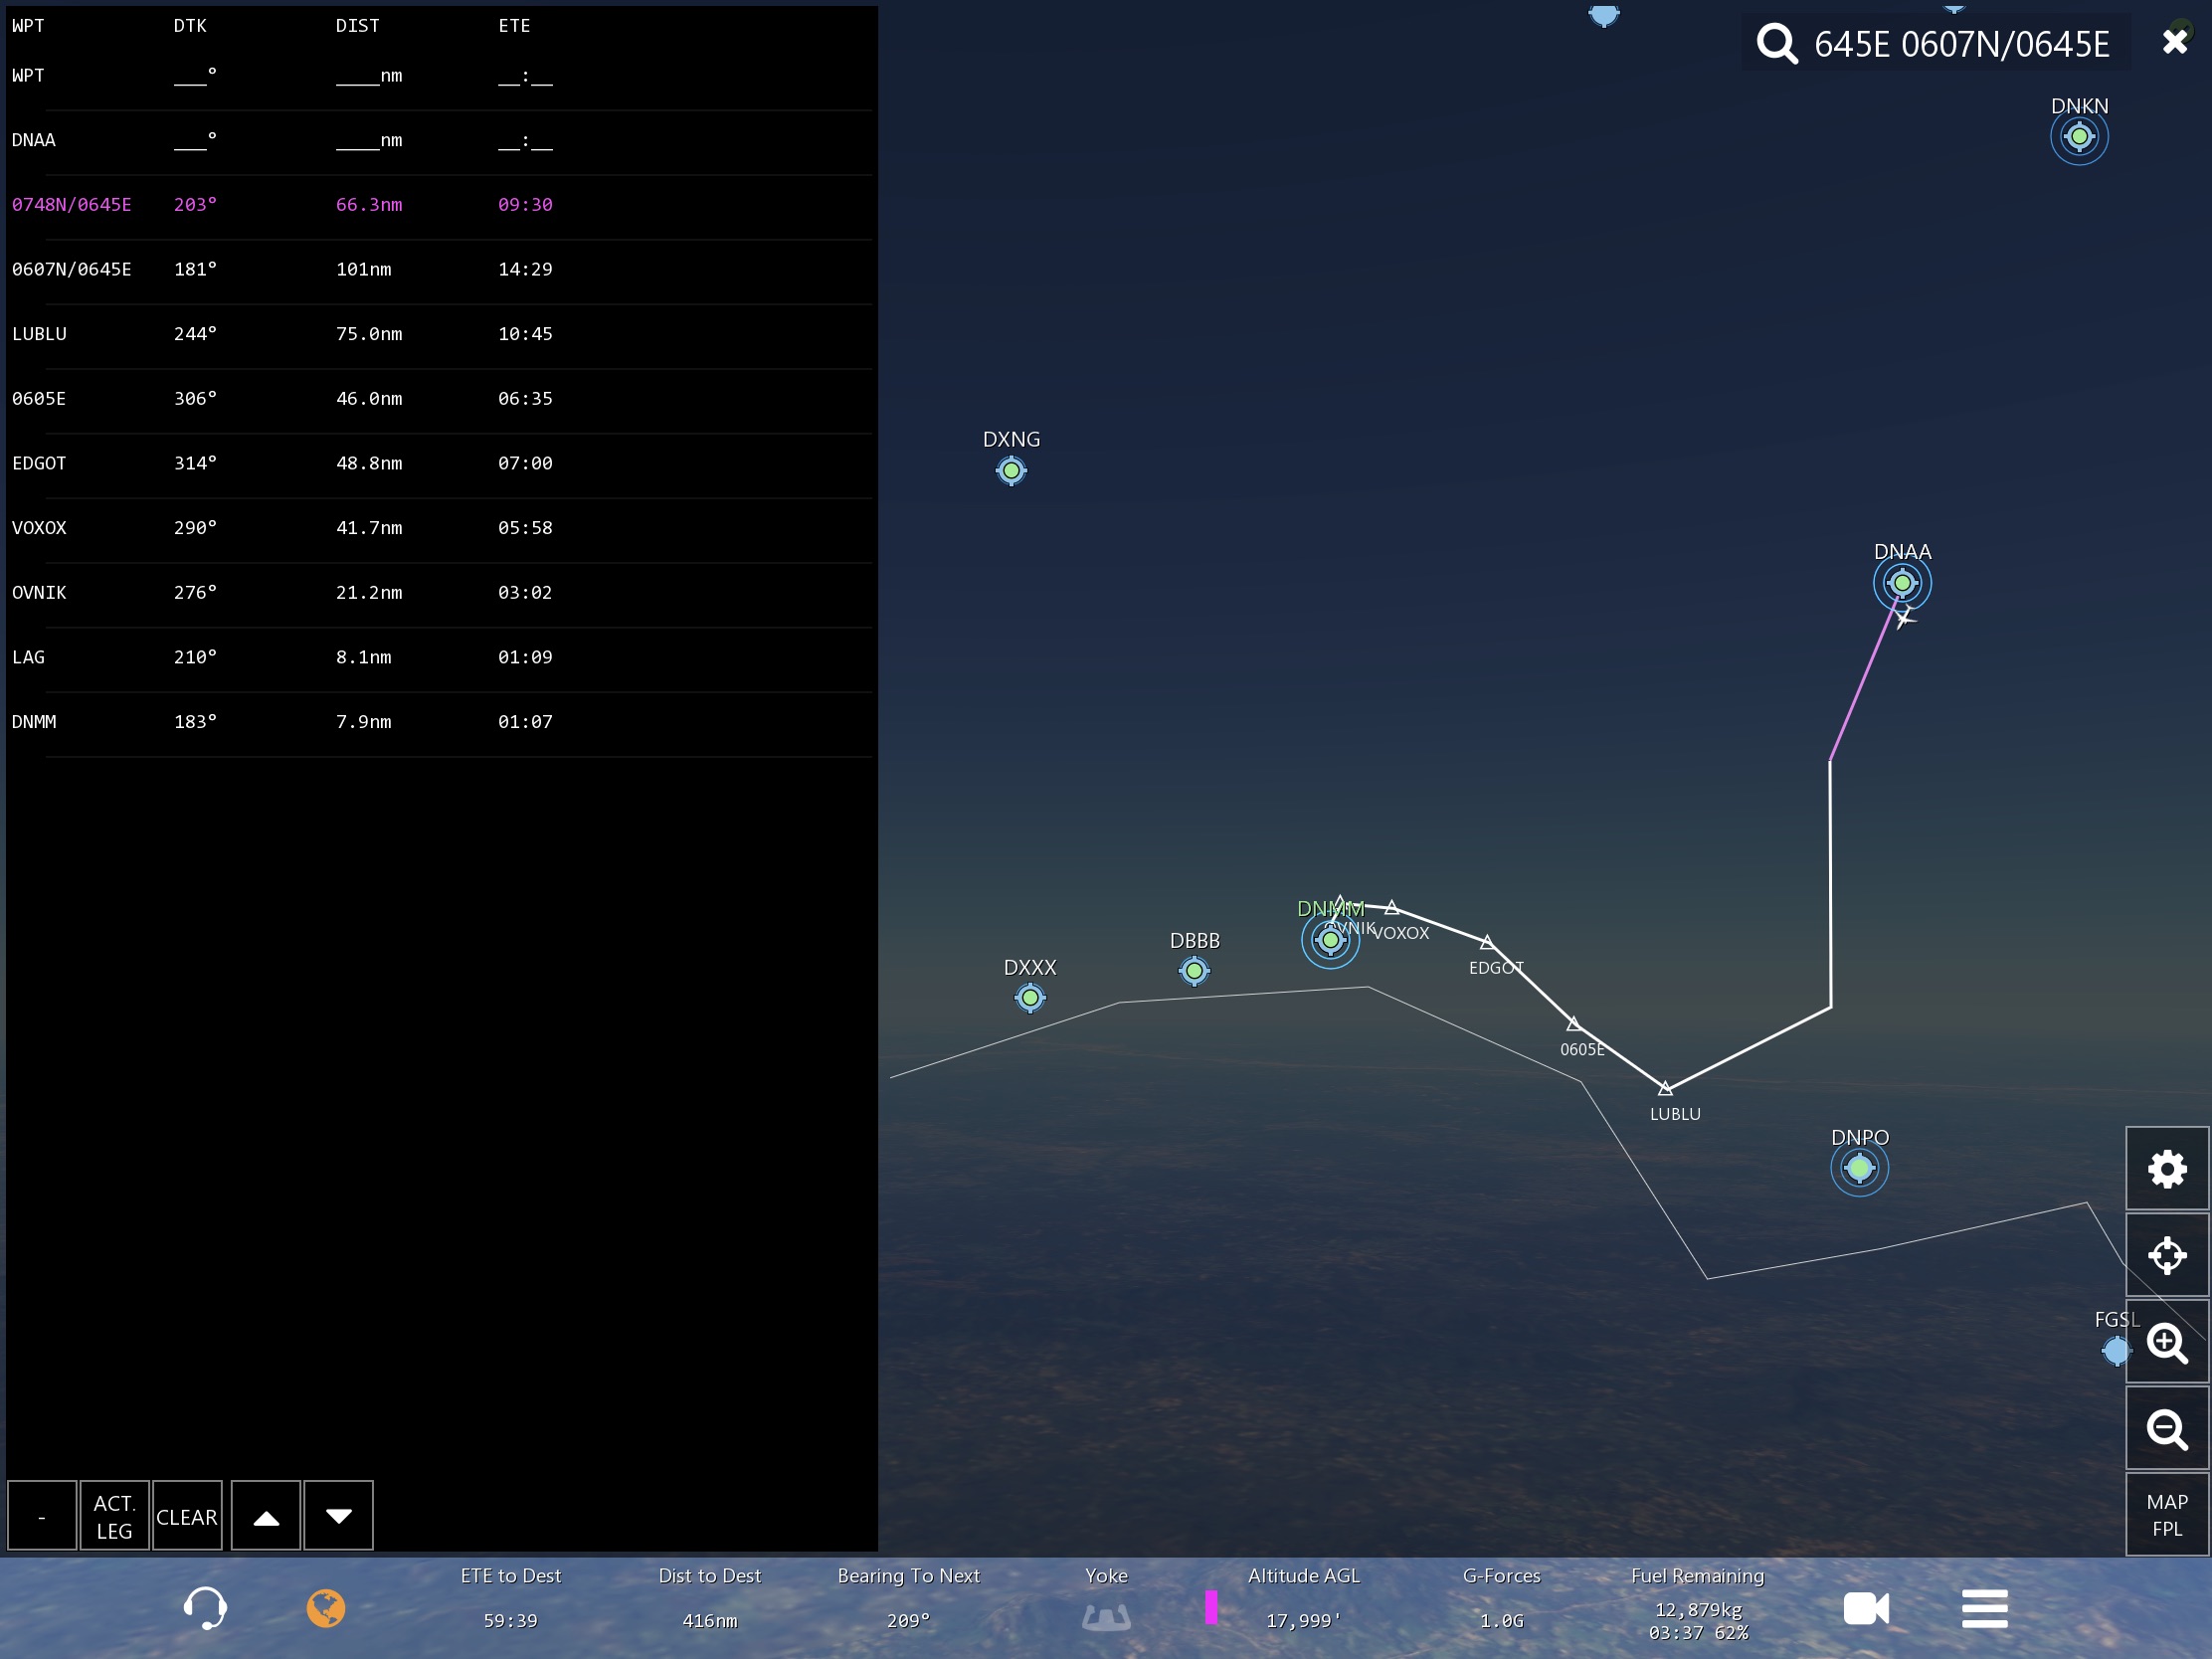
Task: Center map on aircraft with crosshair icon
Action: 2166,1255
